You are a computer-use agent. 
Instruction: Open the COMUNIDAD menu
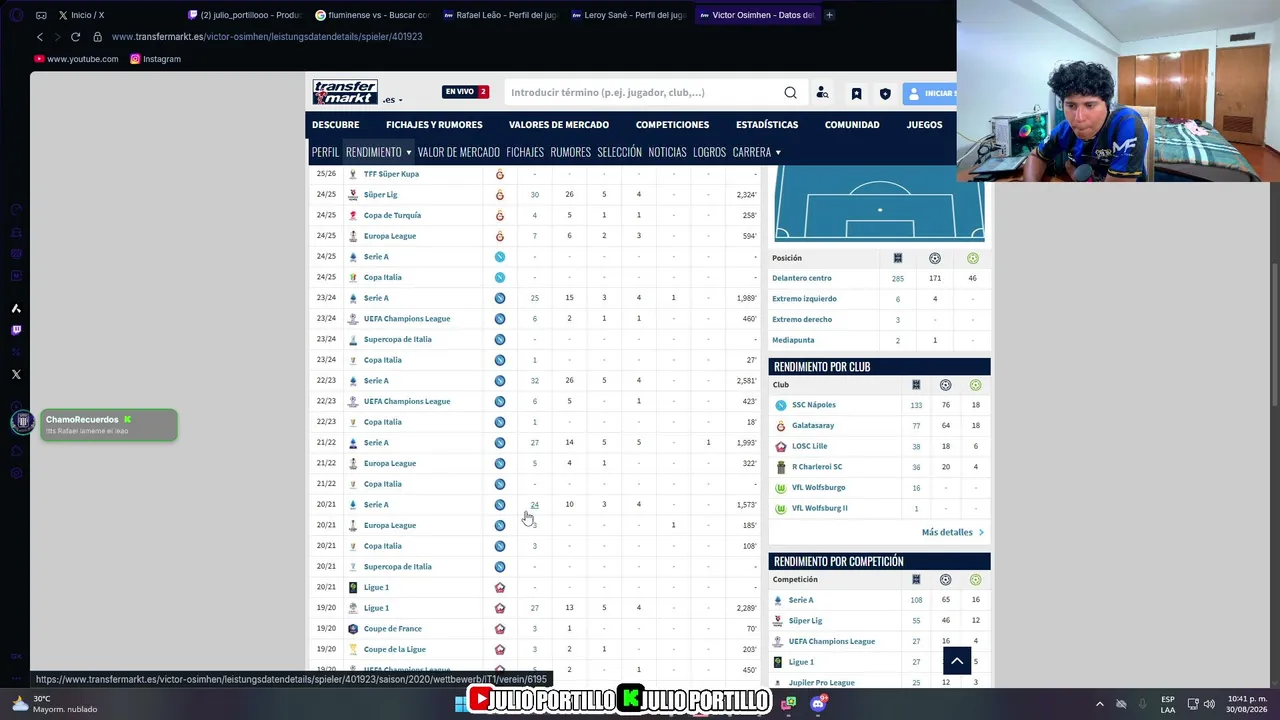[x=852, y=125]
